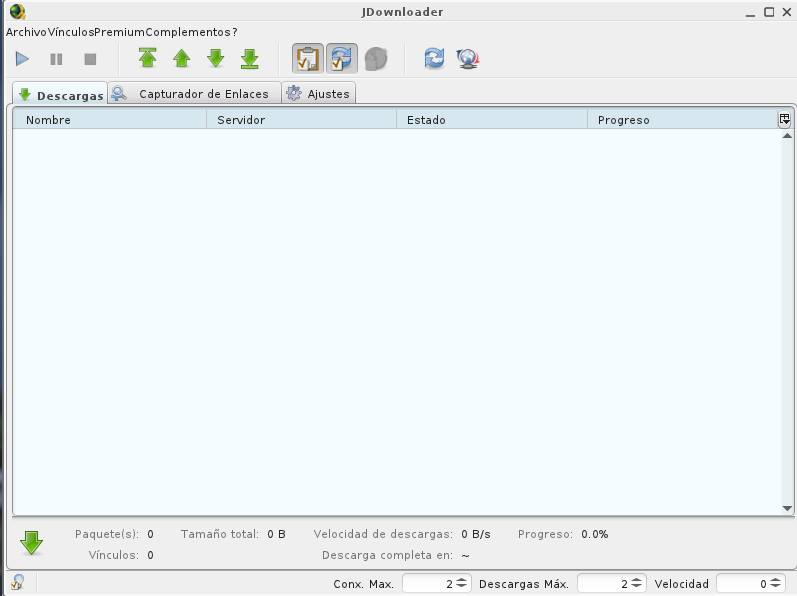Open the Premium menu
Viewport: 797px width, 596px height.
pyautogui.click(x=119, y=32)
